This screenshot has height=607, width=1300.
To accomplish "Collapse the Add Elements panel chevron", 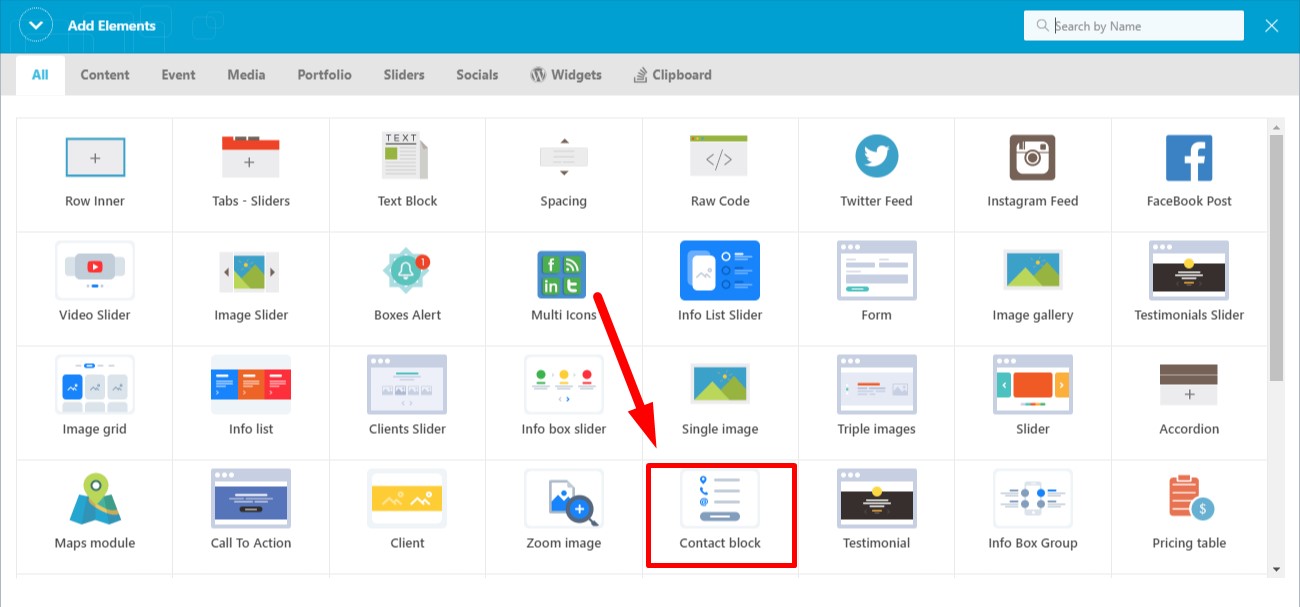I will tap(36, 26).
